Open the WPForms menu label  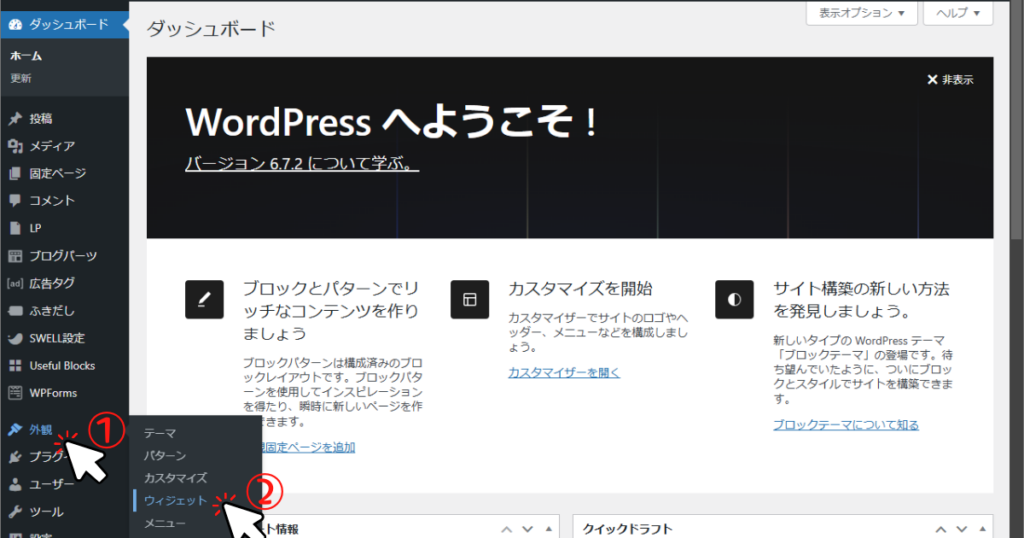pos(53,393)
